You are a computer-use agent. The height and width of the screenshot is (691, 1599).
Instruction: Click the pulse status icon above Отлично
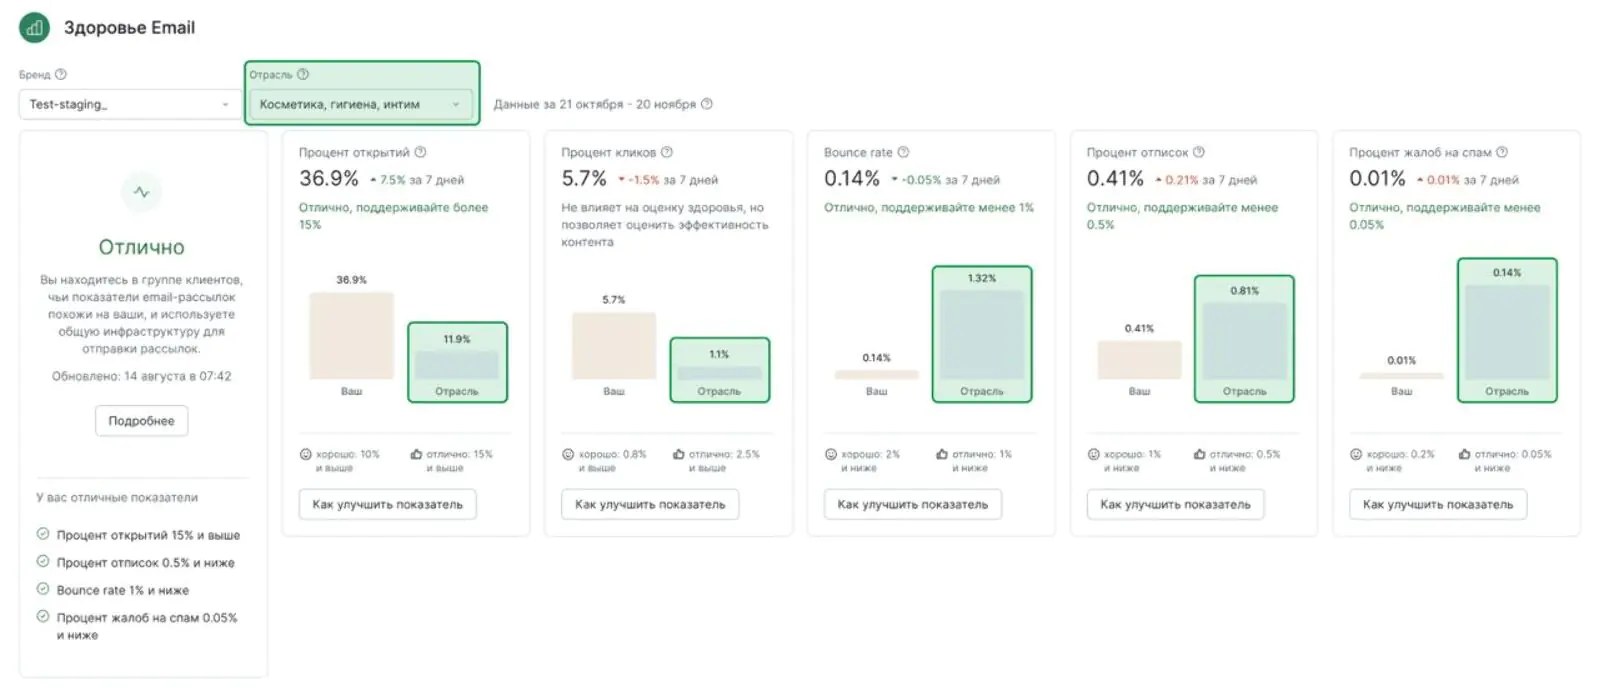(142, 192)
